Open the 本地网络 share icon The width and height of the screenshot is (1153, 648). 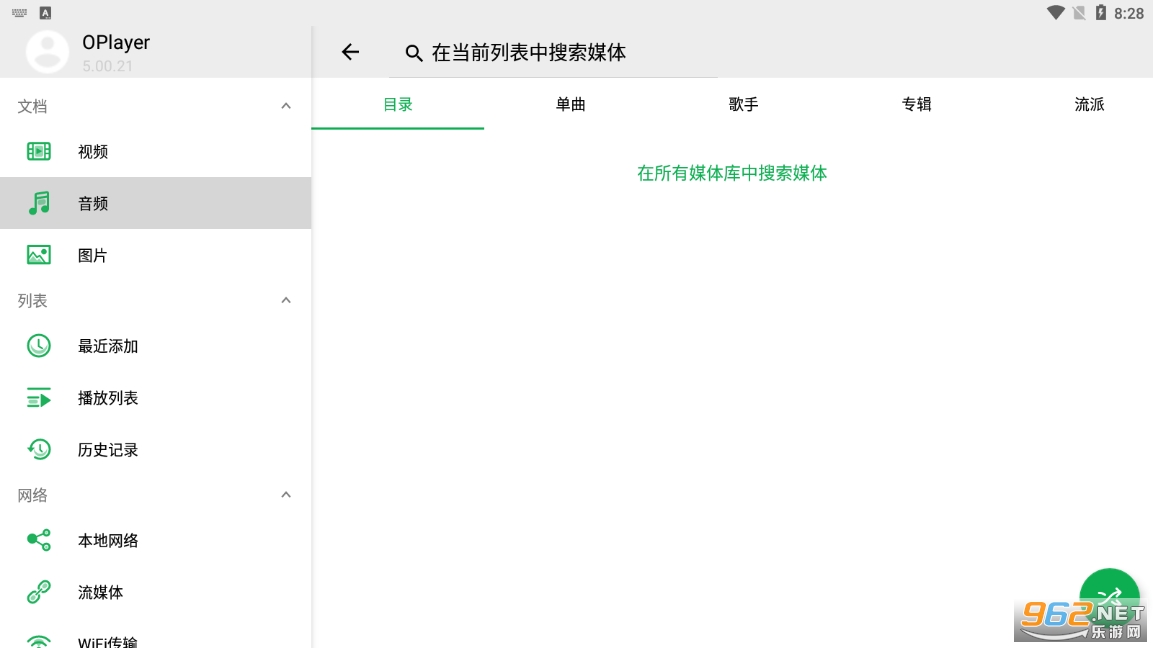point(38,540)
